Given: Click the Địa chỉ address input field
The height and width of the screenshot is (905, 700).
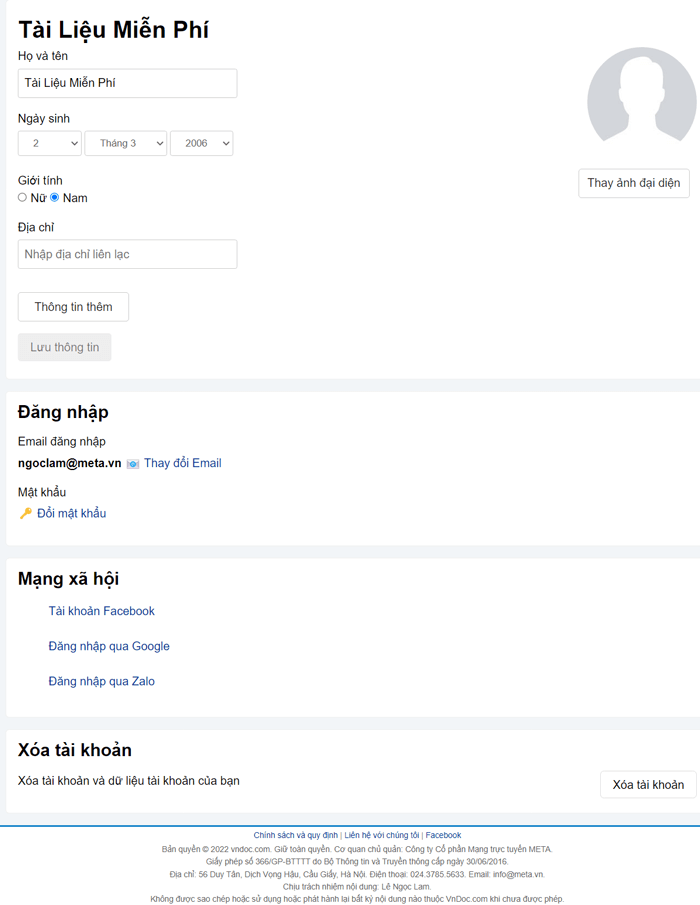Looking at the screenshot, I should pyautogui.click(x=127, y=254).
